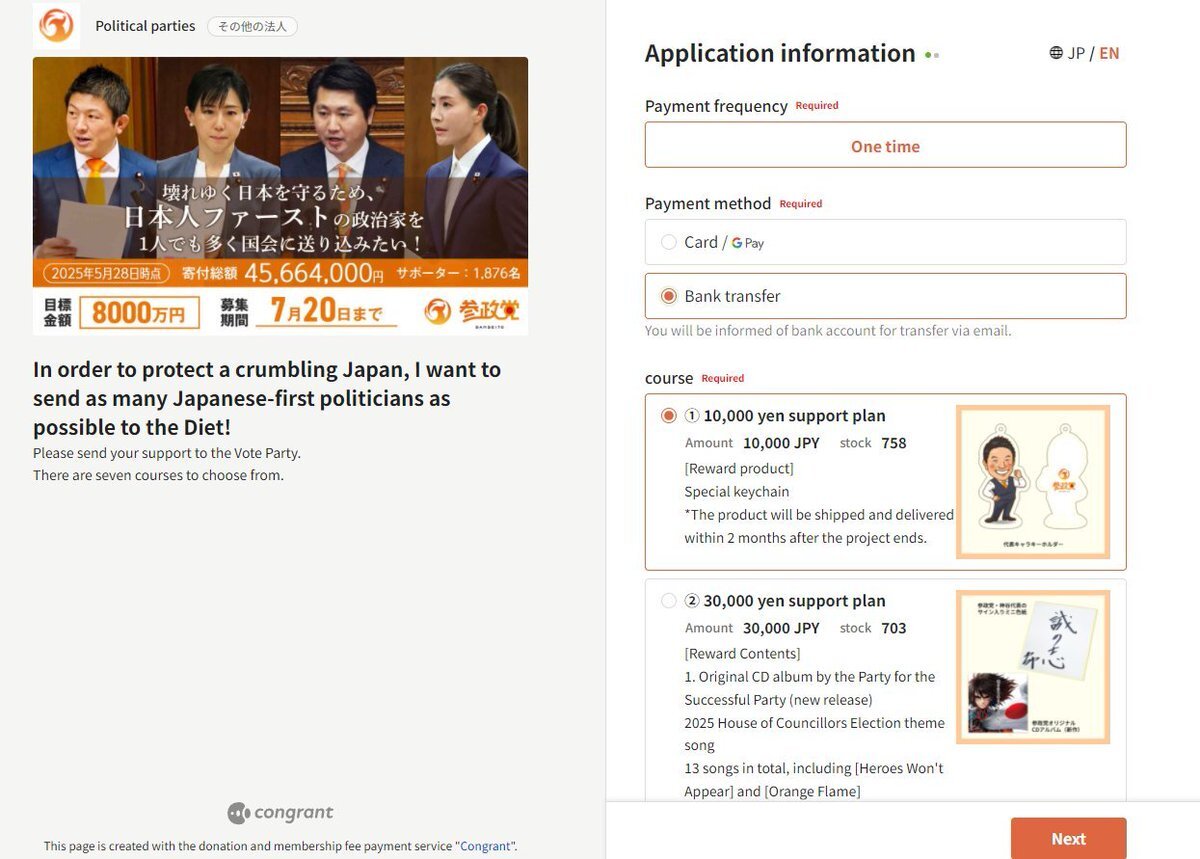This screenshot has width=1200, height=859.
Task: Click the course section label
Action: [669, 378]
